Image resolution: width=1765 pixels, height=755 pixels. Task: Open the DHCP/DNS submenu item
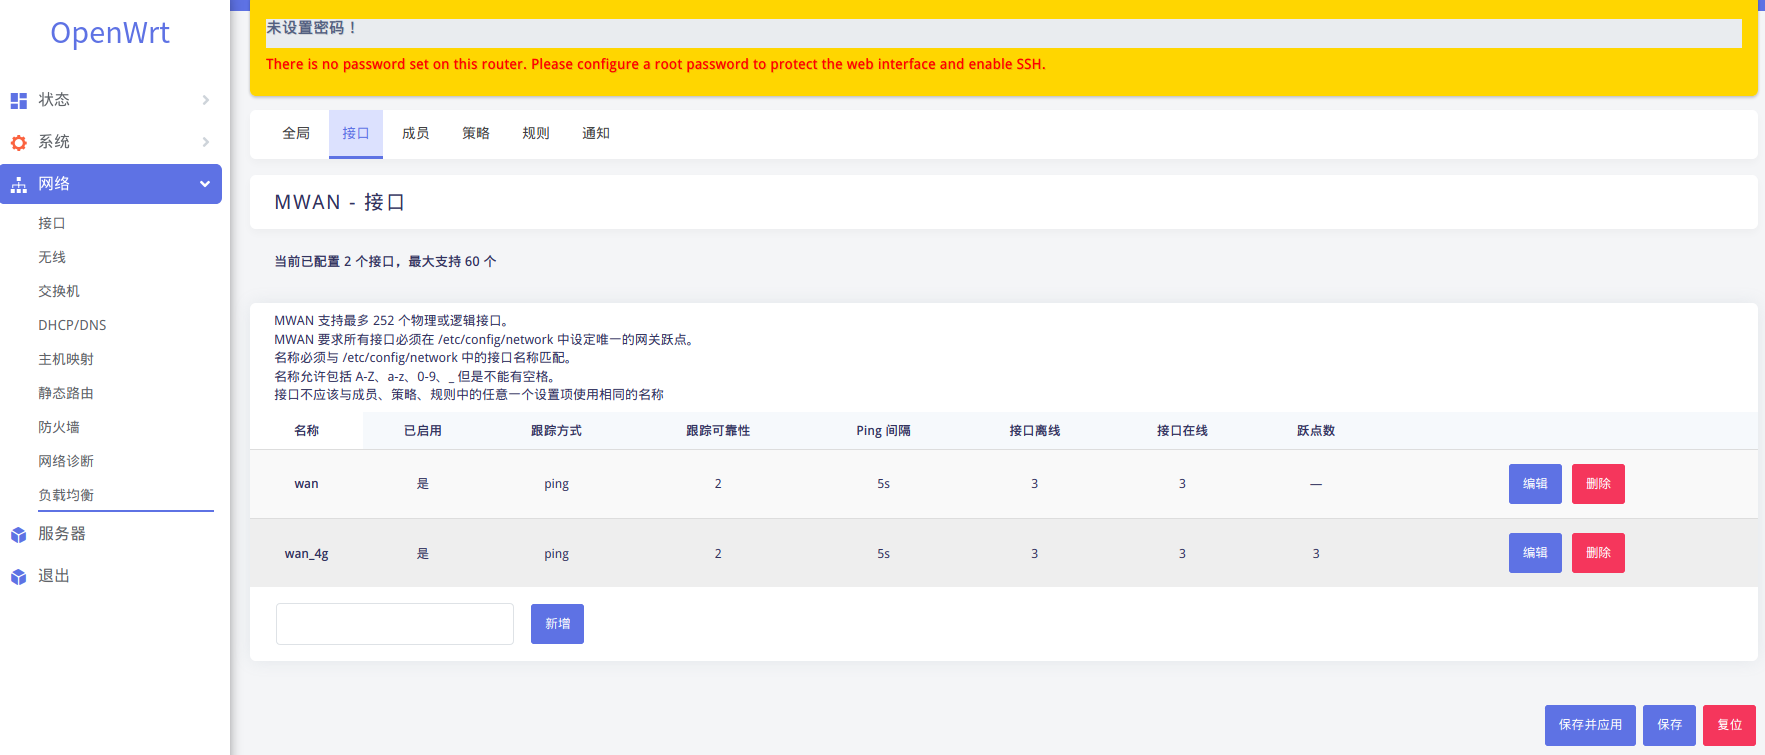(72, 325)
